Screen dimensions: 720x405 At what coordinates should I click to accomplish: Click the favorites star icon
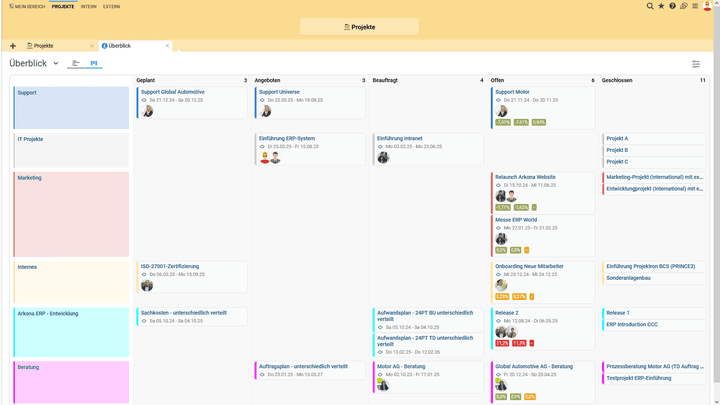(661, 6)
